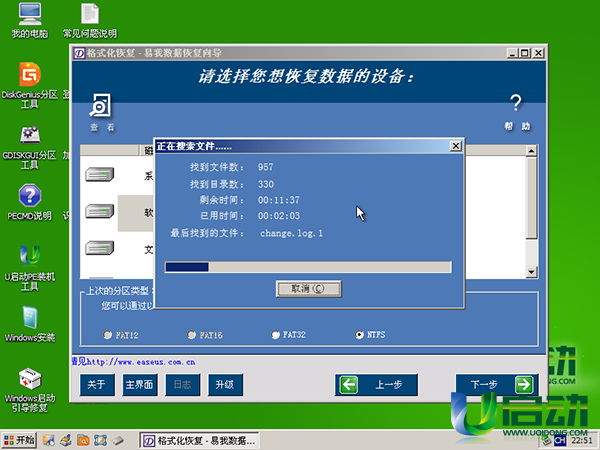Click the second quick launch icon

(66, 440)
